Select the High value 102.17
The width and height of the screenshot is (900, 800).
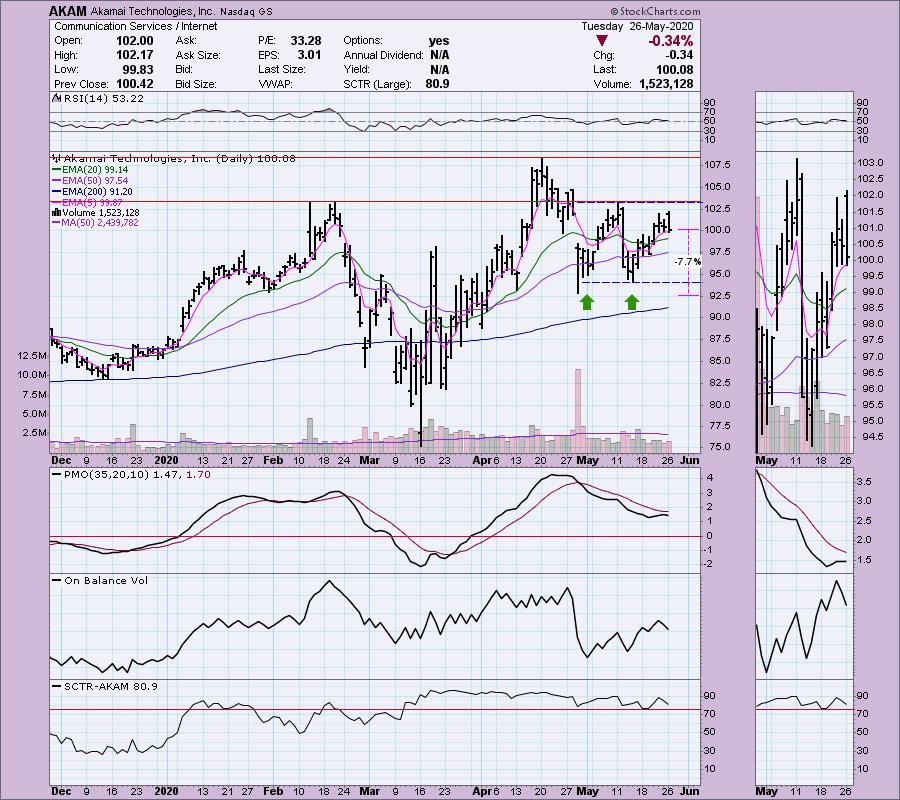[134, 55]
